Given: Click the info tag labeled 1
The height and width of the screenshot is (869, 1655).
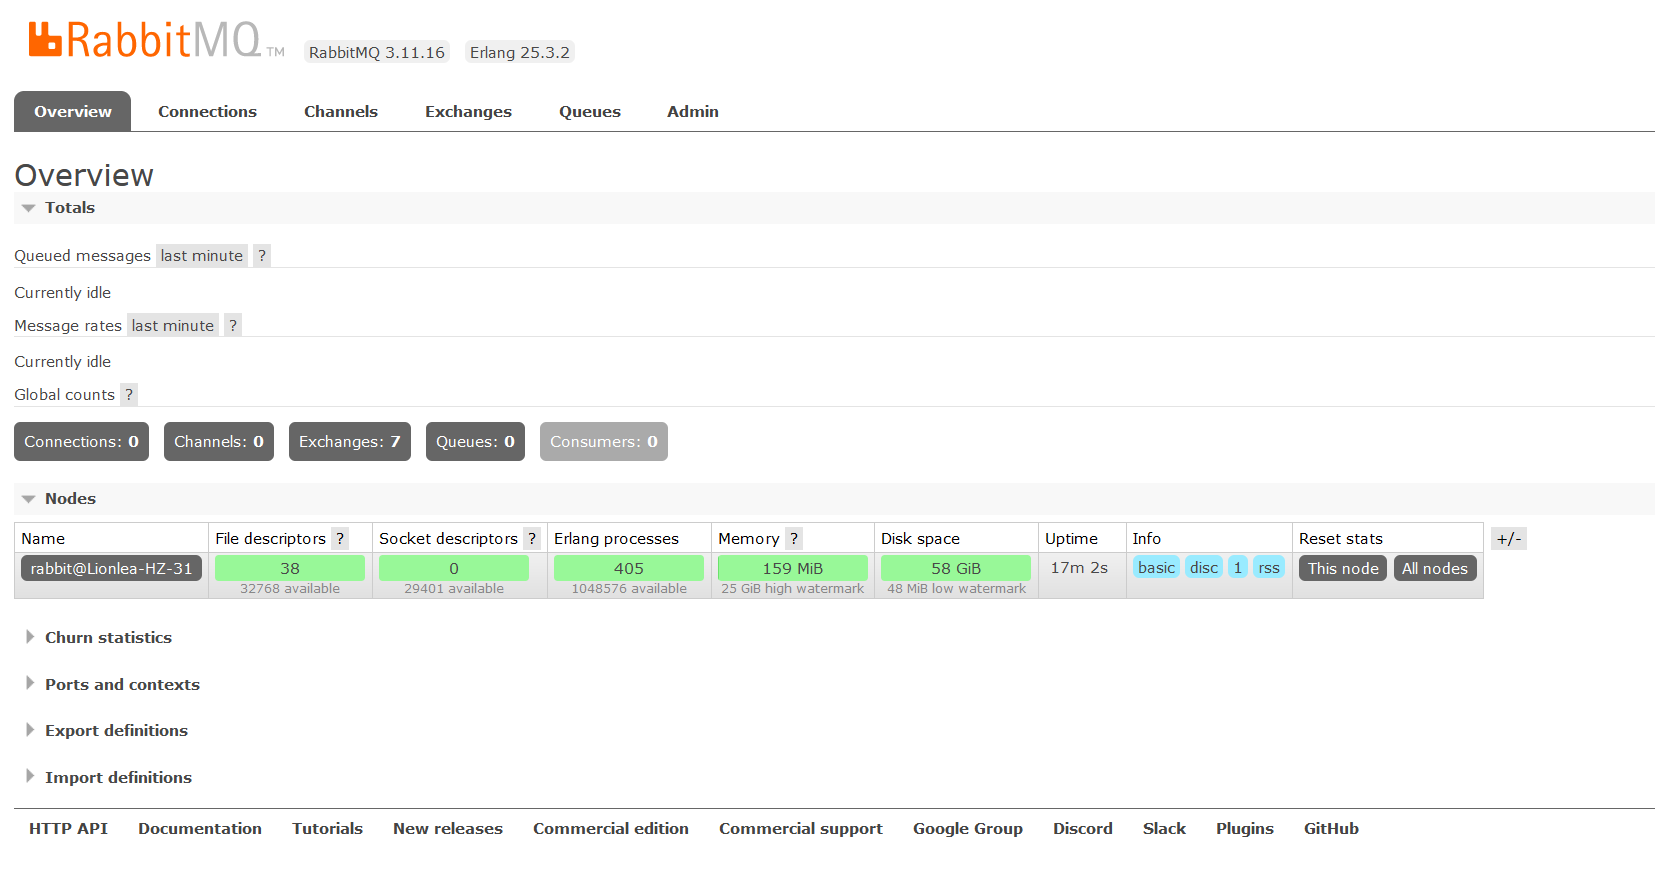Looking at the screenshot, I should click(1238, 568).
